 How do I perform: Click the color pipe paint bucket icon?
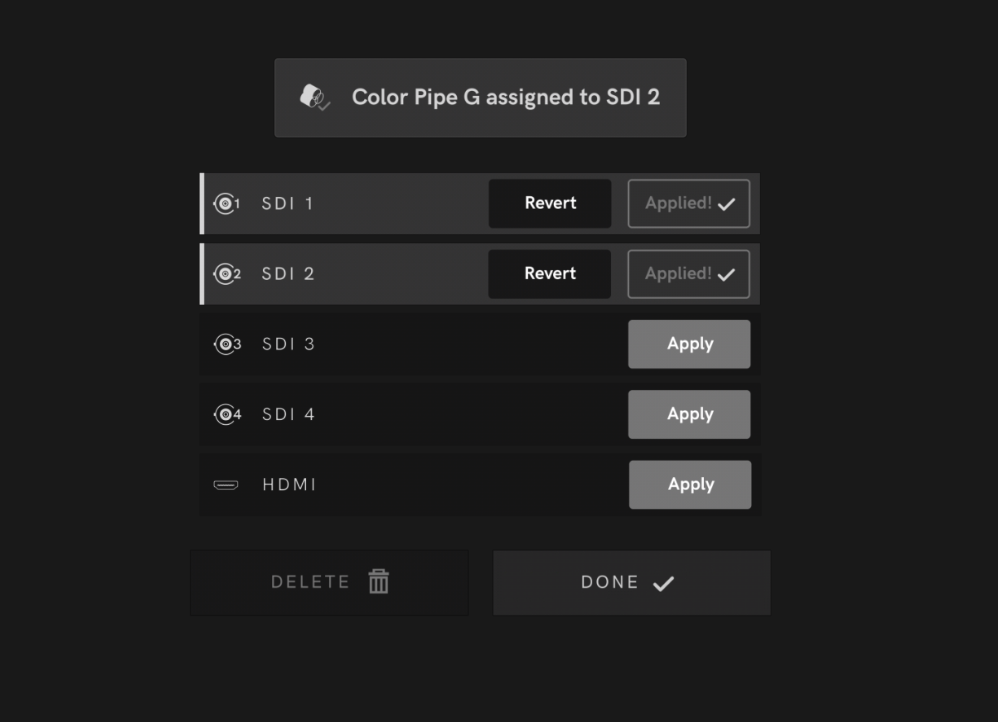pyautogui.click(x=315, y=97)
